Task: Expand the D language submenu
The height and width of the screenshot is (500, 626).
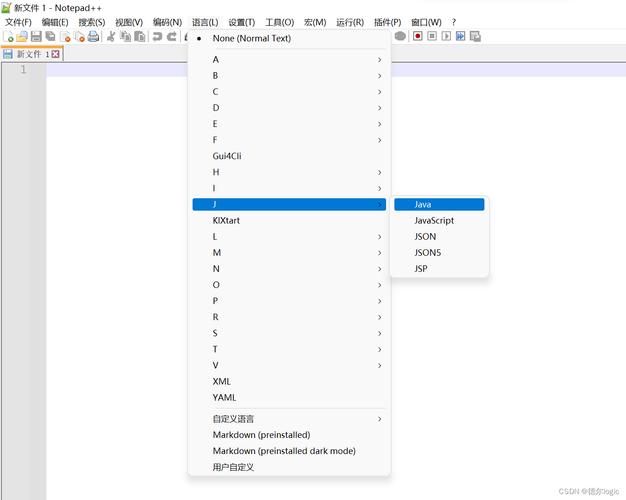Action: pyautogui.click(x=289, y=108)
